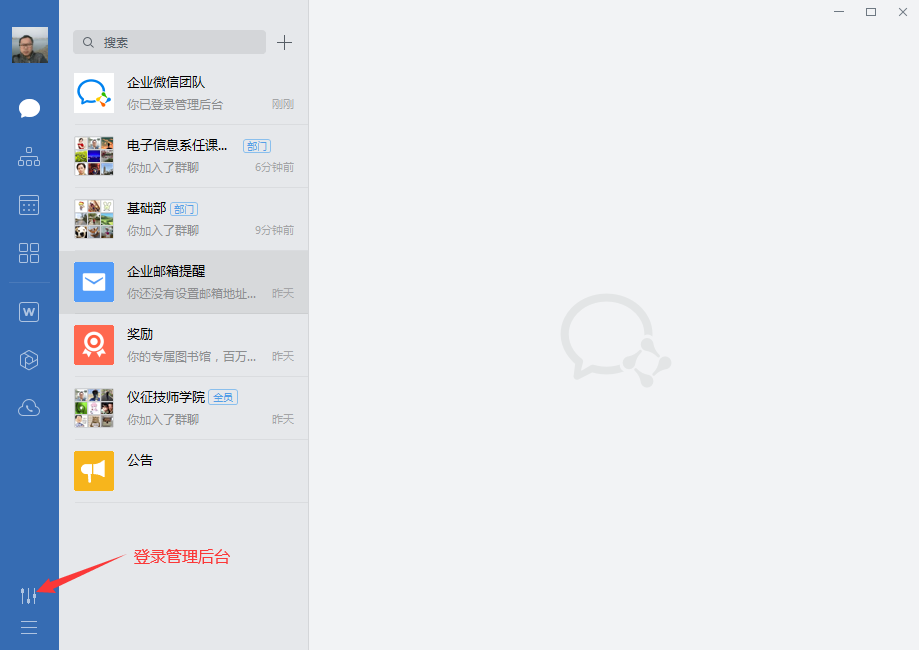Open the Messages chat bubble icon
Viewport: 919px width, 650px height.
(29, 109)
